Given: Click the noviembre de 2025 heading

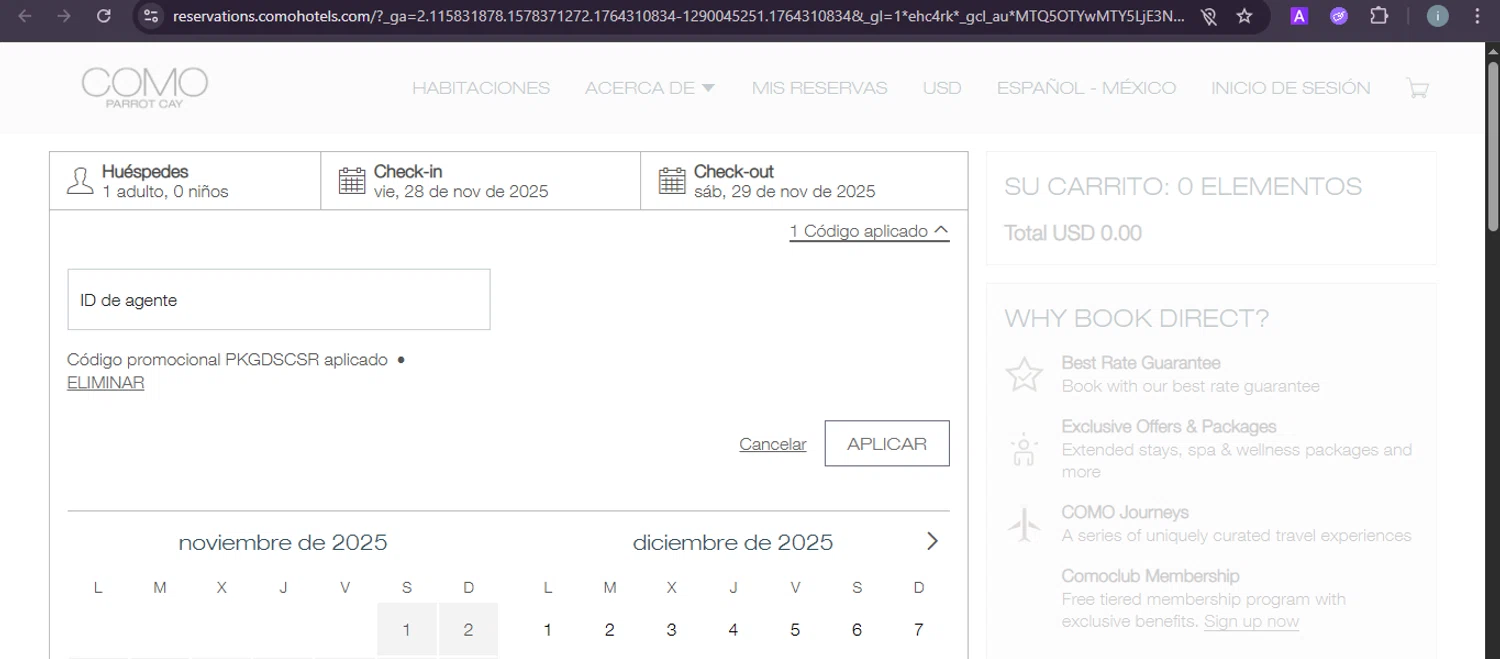Looking at the screenshot, I should pos(283,543).
